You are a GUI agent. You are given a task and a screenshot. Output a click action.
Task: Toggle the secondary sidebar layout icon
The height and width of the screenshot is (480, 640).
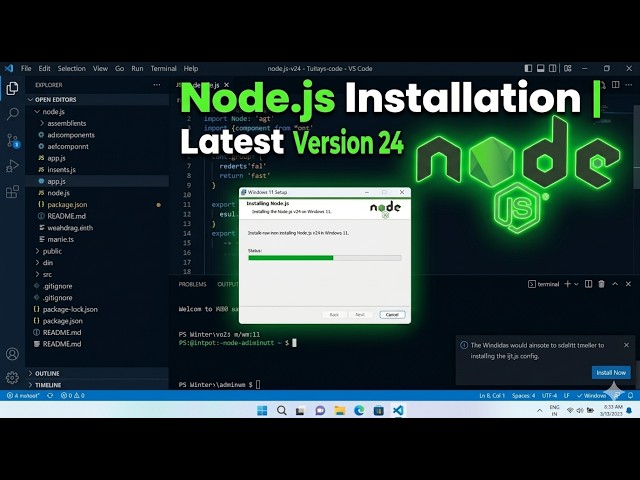coord(553,68)
